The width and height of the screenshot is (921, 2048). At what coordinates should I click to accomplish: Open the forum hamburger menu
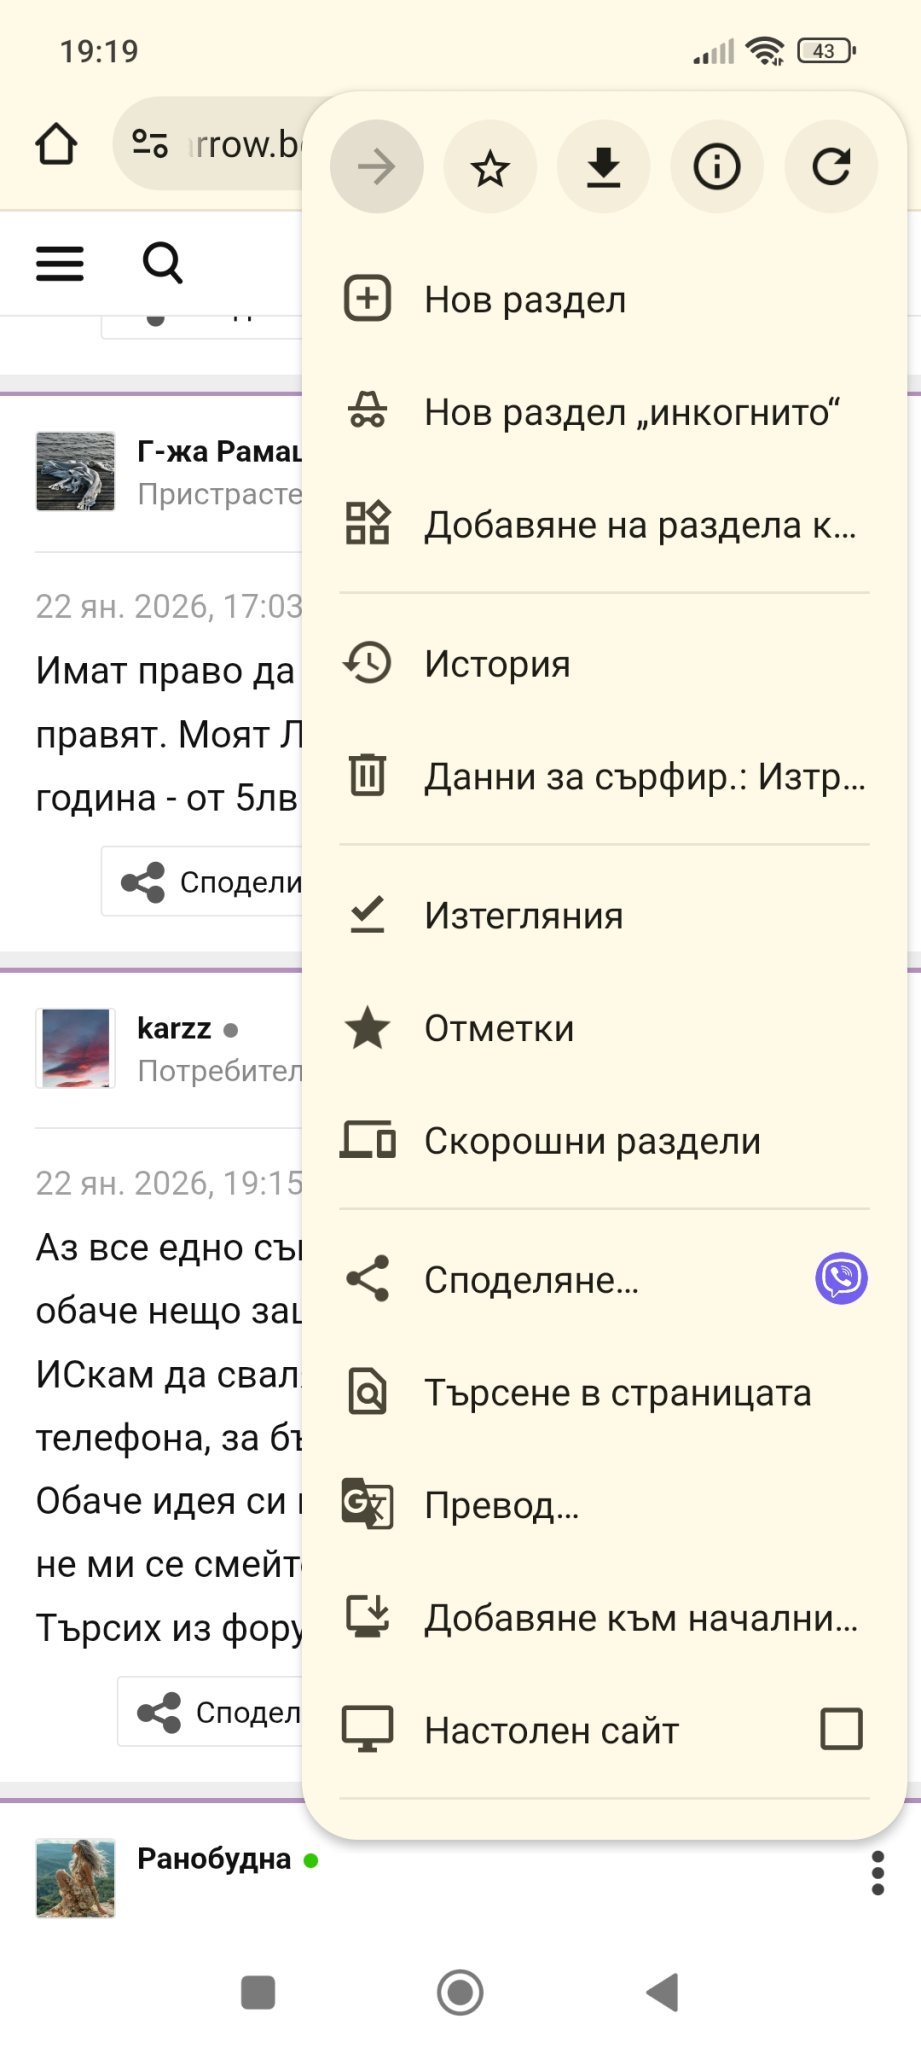tap(60, 264)
